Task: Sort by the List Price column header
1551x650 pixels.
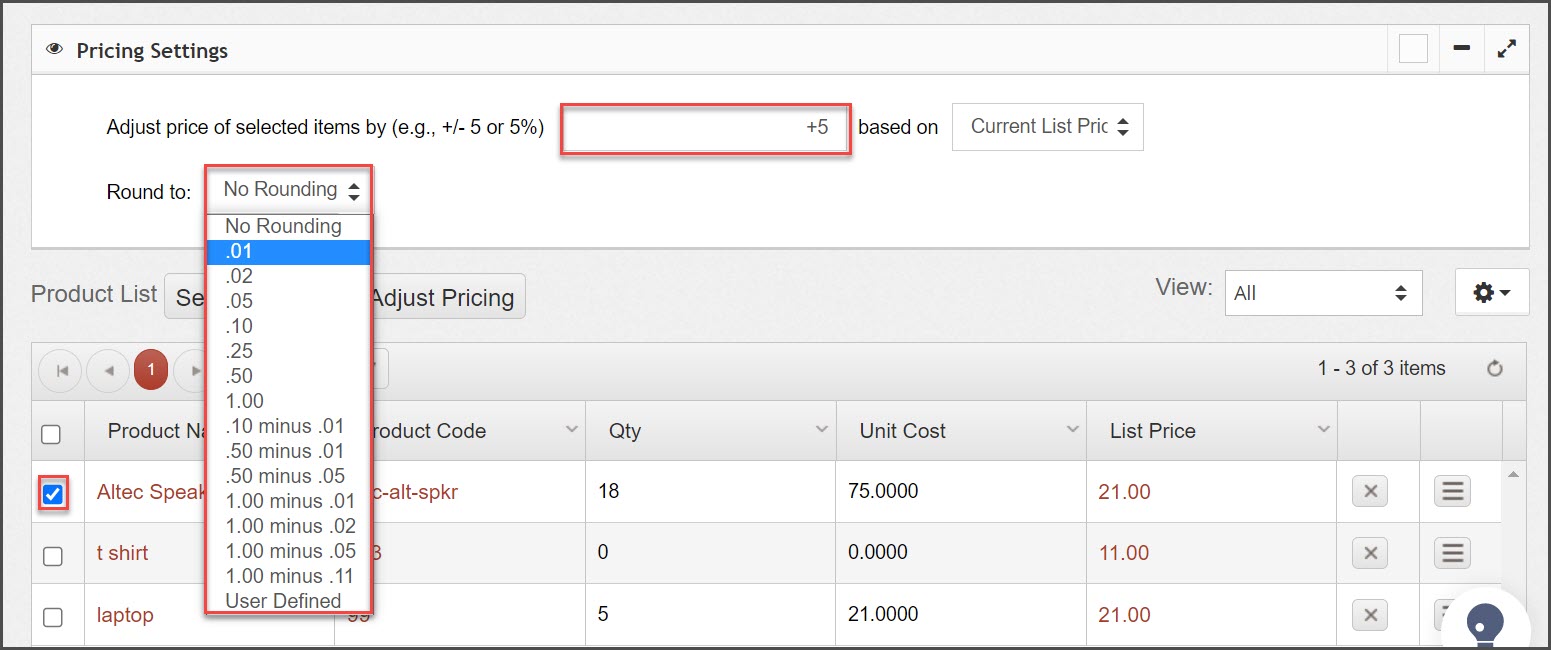Action: [1152, 431]
